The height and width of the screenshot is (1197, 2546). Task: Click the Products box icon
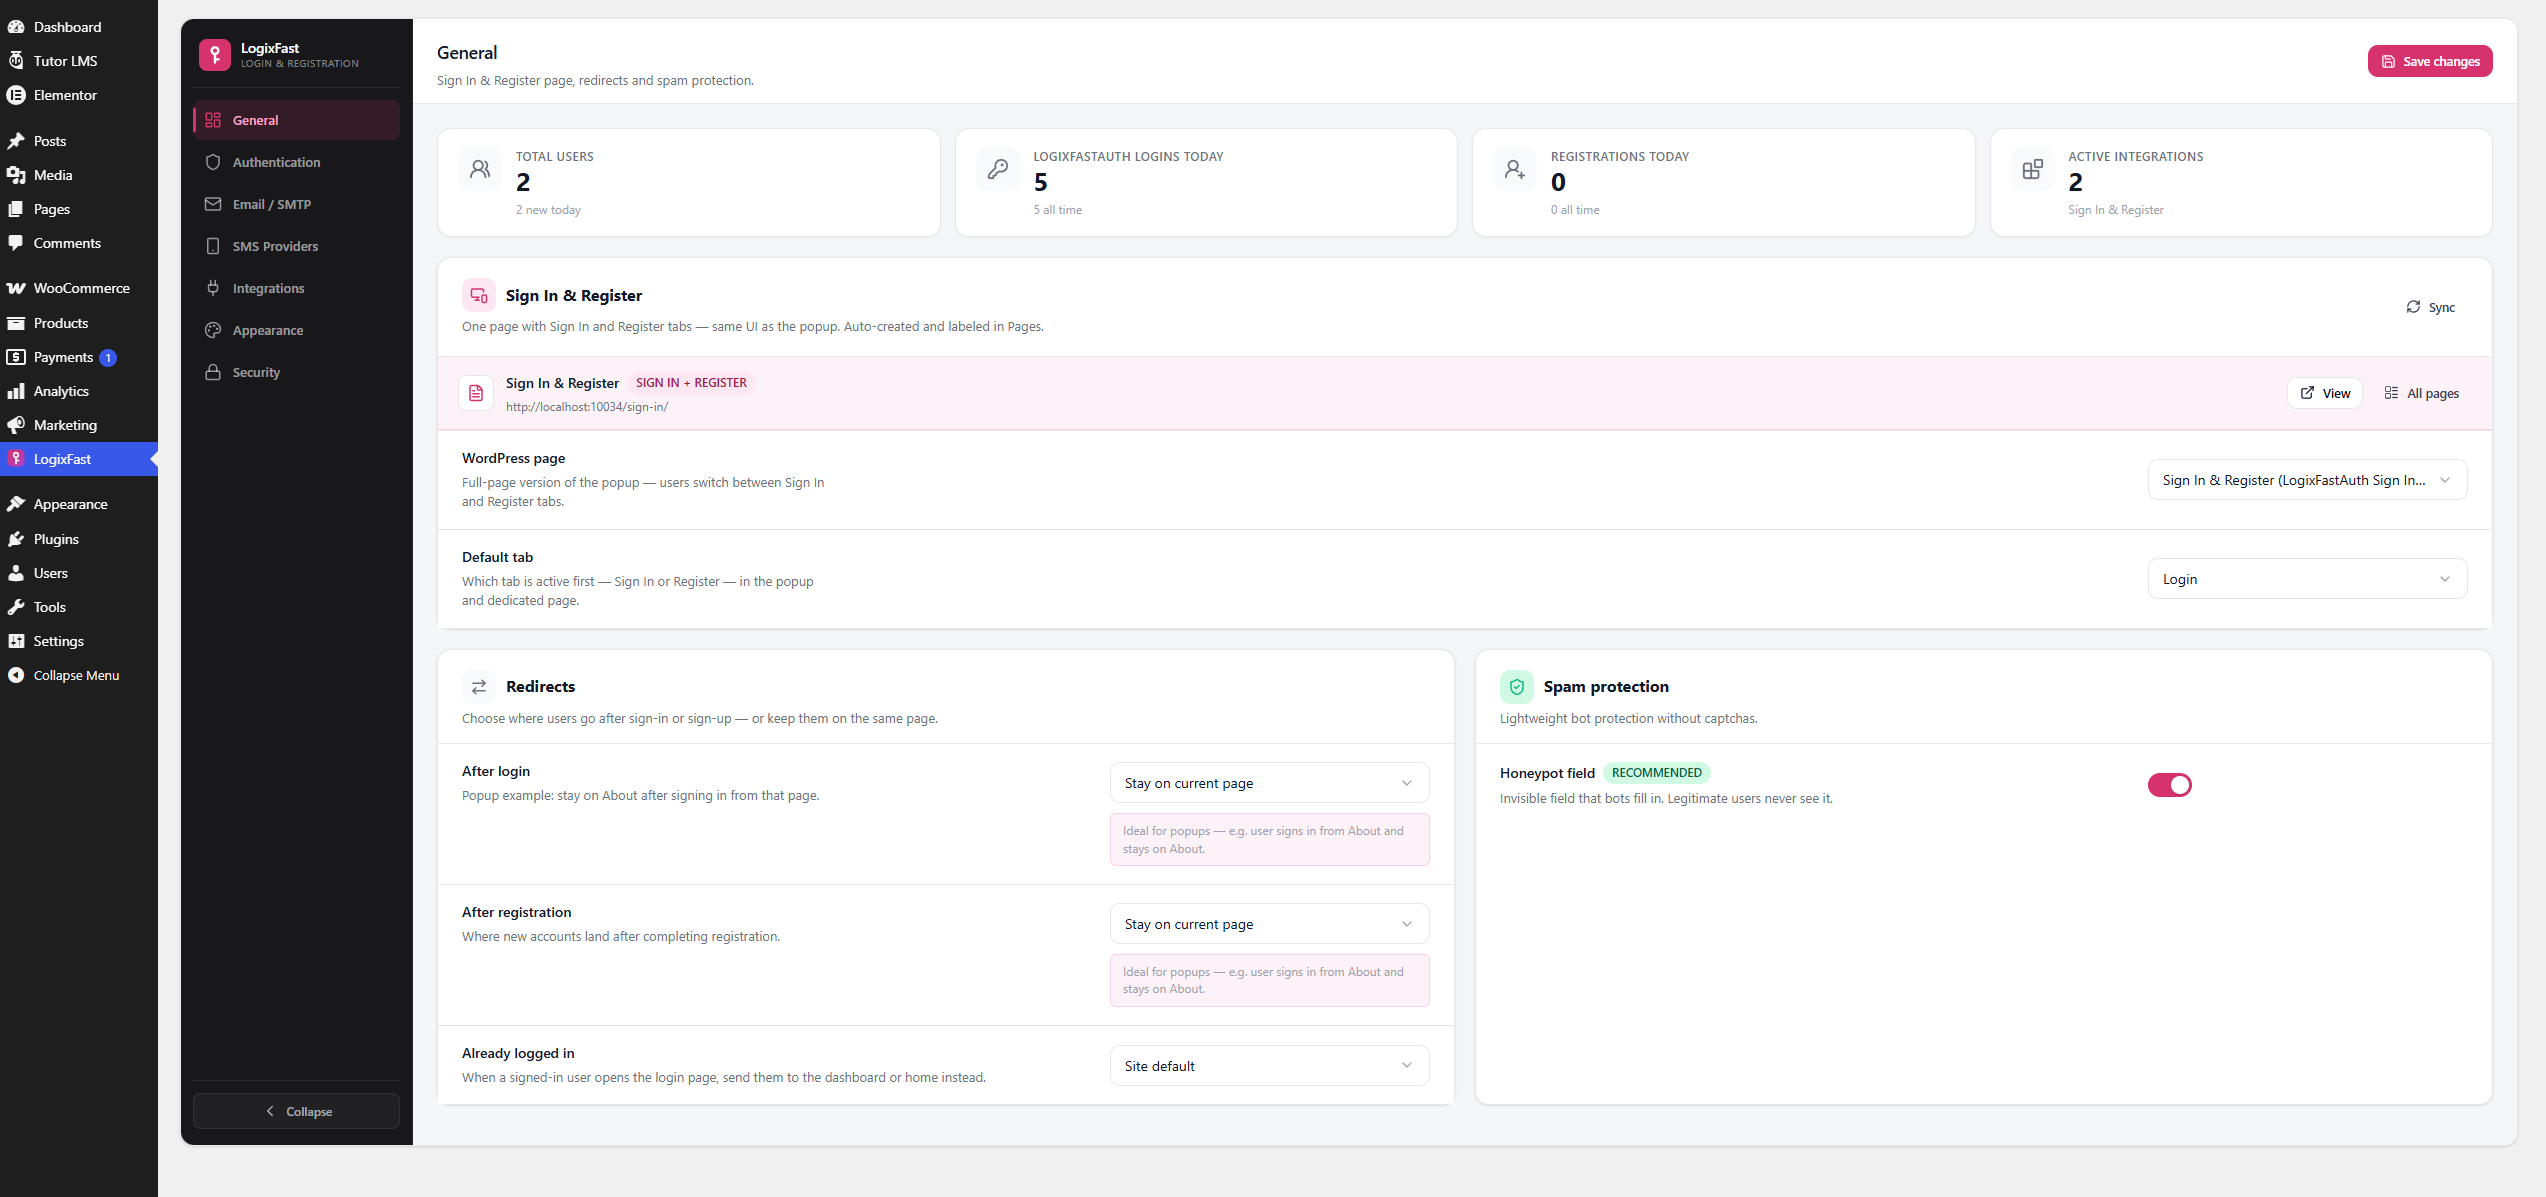tap(16, 323)
